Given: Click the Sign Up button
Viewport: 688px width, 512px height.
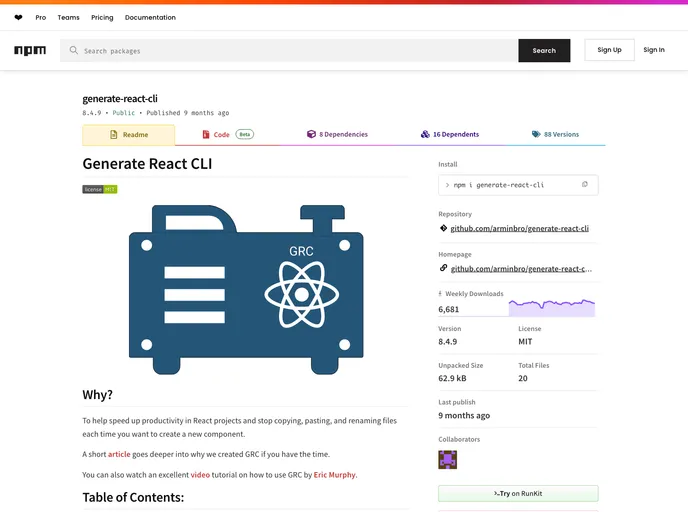Looking at the screenshot, I should pos(609,50).
